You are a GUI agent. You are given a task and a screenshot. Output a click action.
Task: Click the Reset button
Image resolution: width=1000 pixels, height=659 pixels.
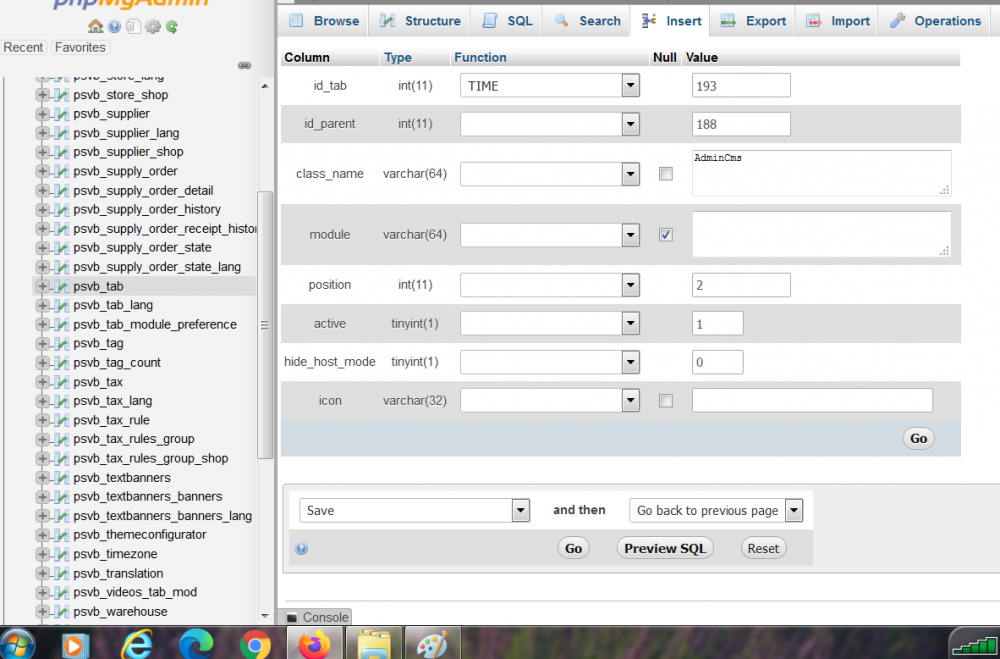[763, 547]
